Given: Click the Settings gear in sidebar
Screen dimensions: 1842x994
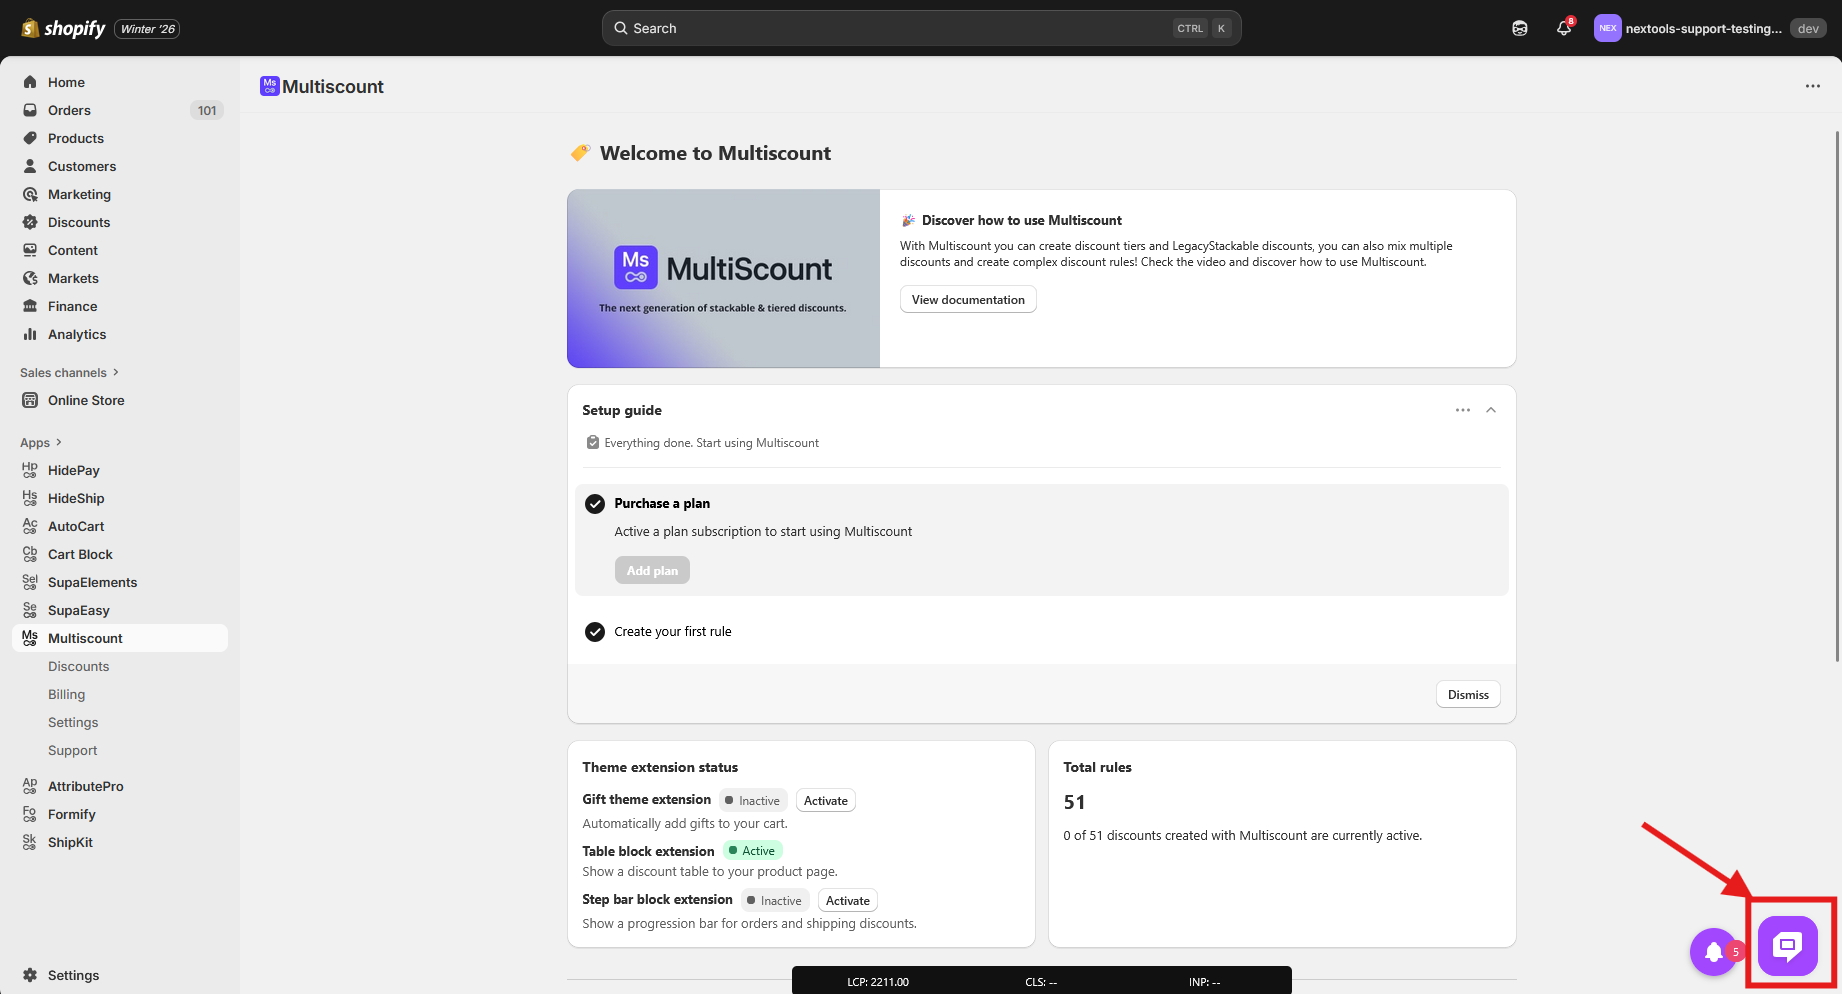Looking at the screenshot, I should [30, 975].
